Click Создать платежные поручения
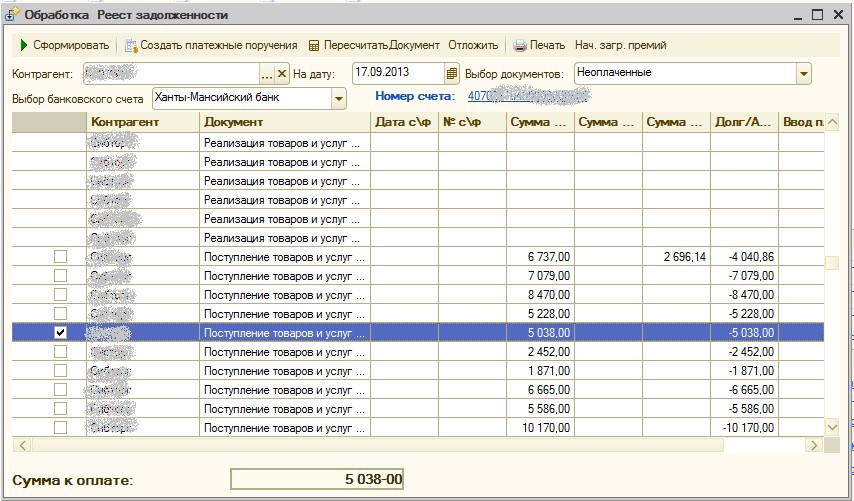This screenshot has width=854, height=501. [211, 45]
